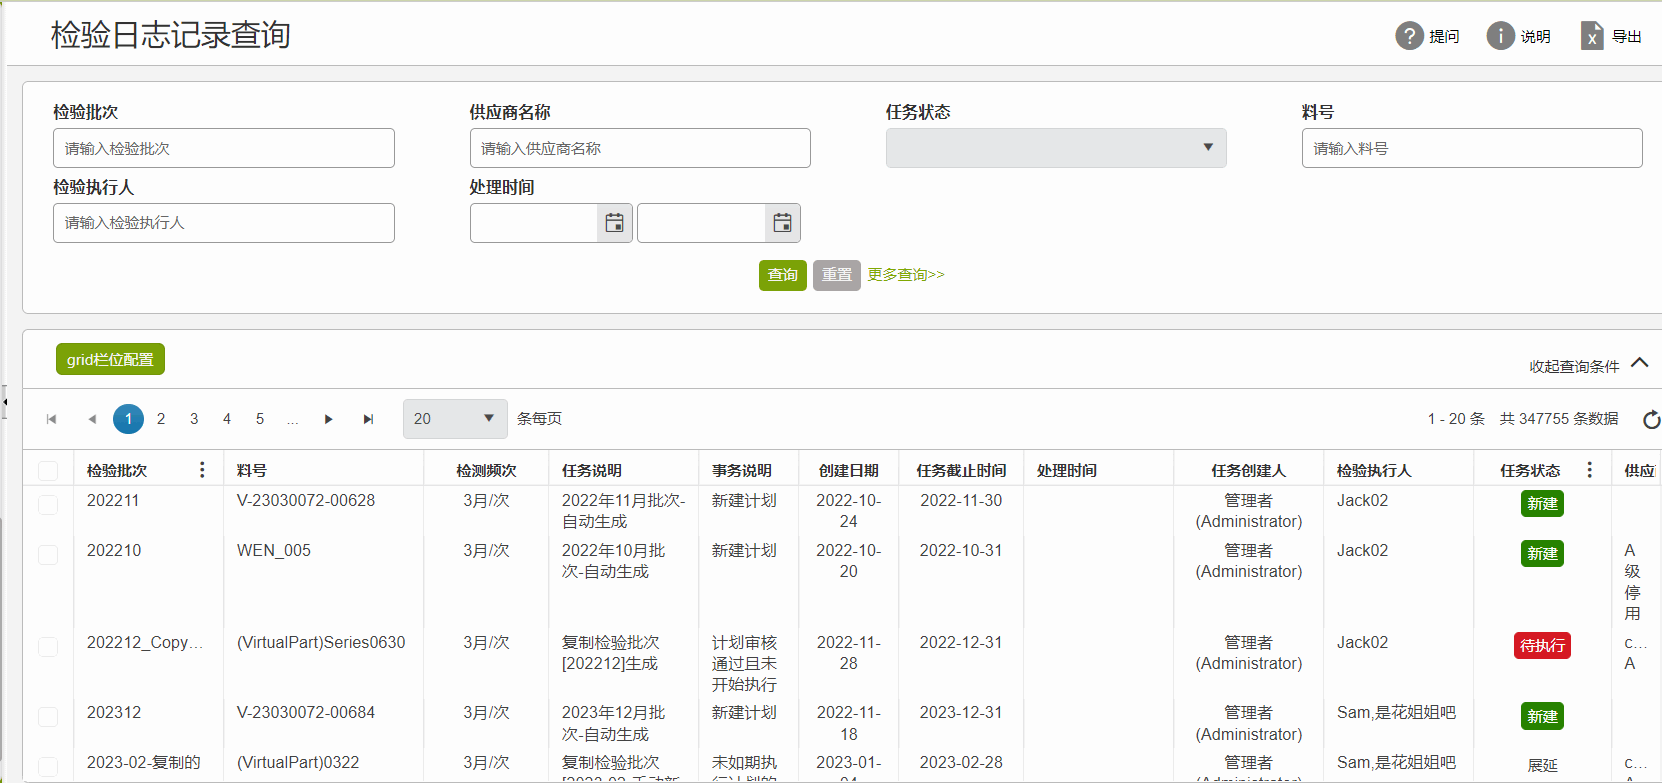Click the 说明 info icon
Viewport: 1662px width, 783px height.
1500,36
